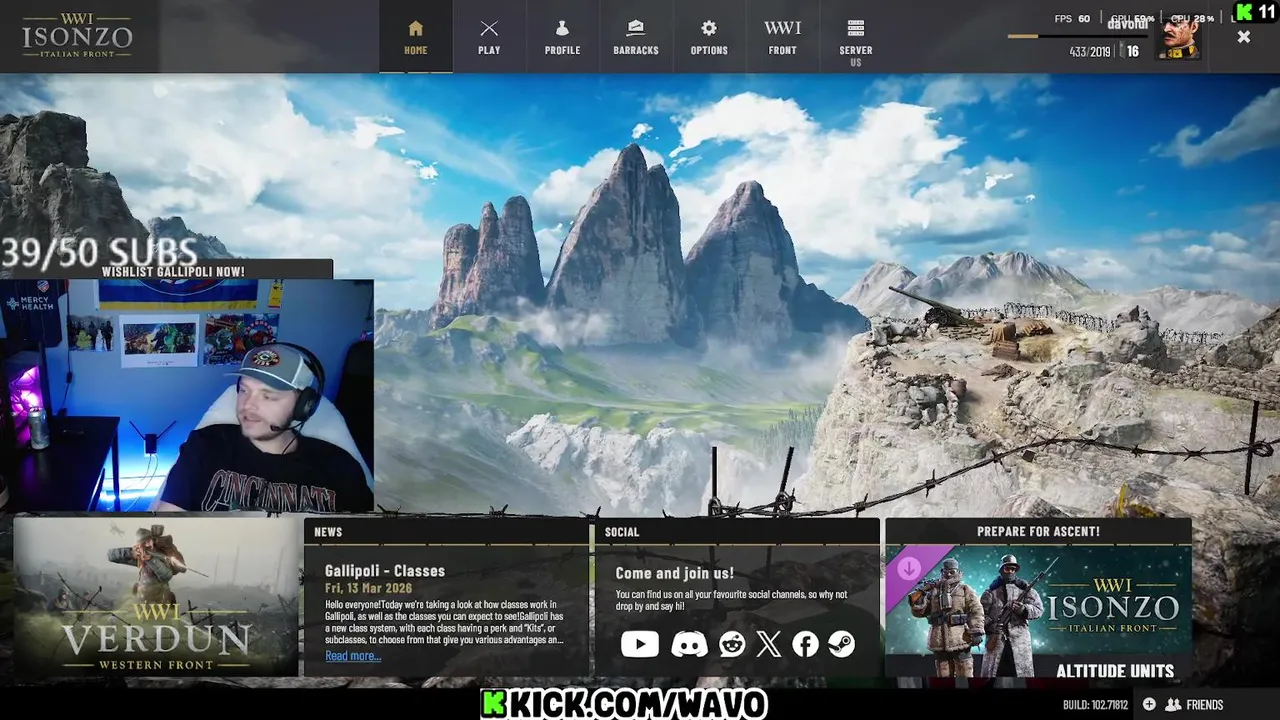Click the add friend plus icon

pos(1149,704)
